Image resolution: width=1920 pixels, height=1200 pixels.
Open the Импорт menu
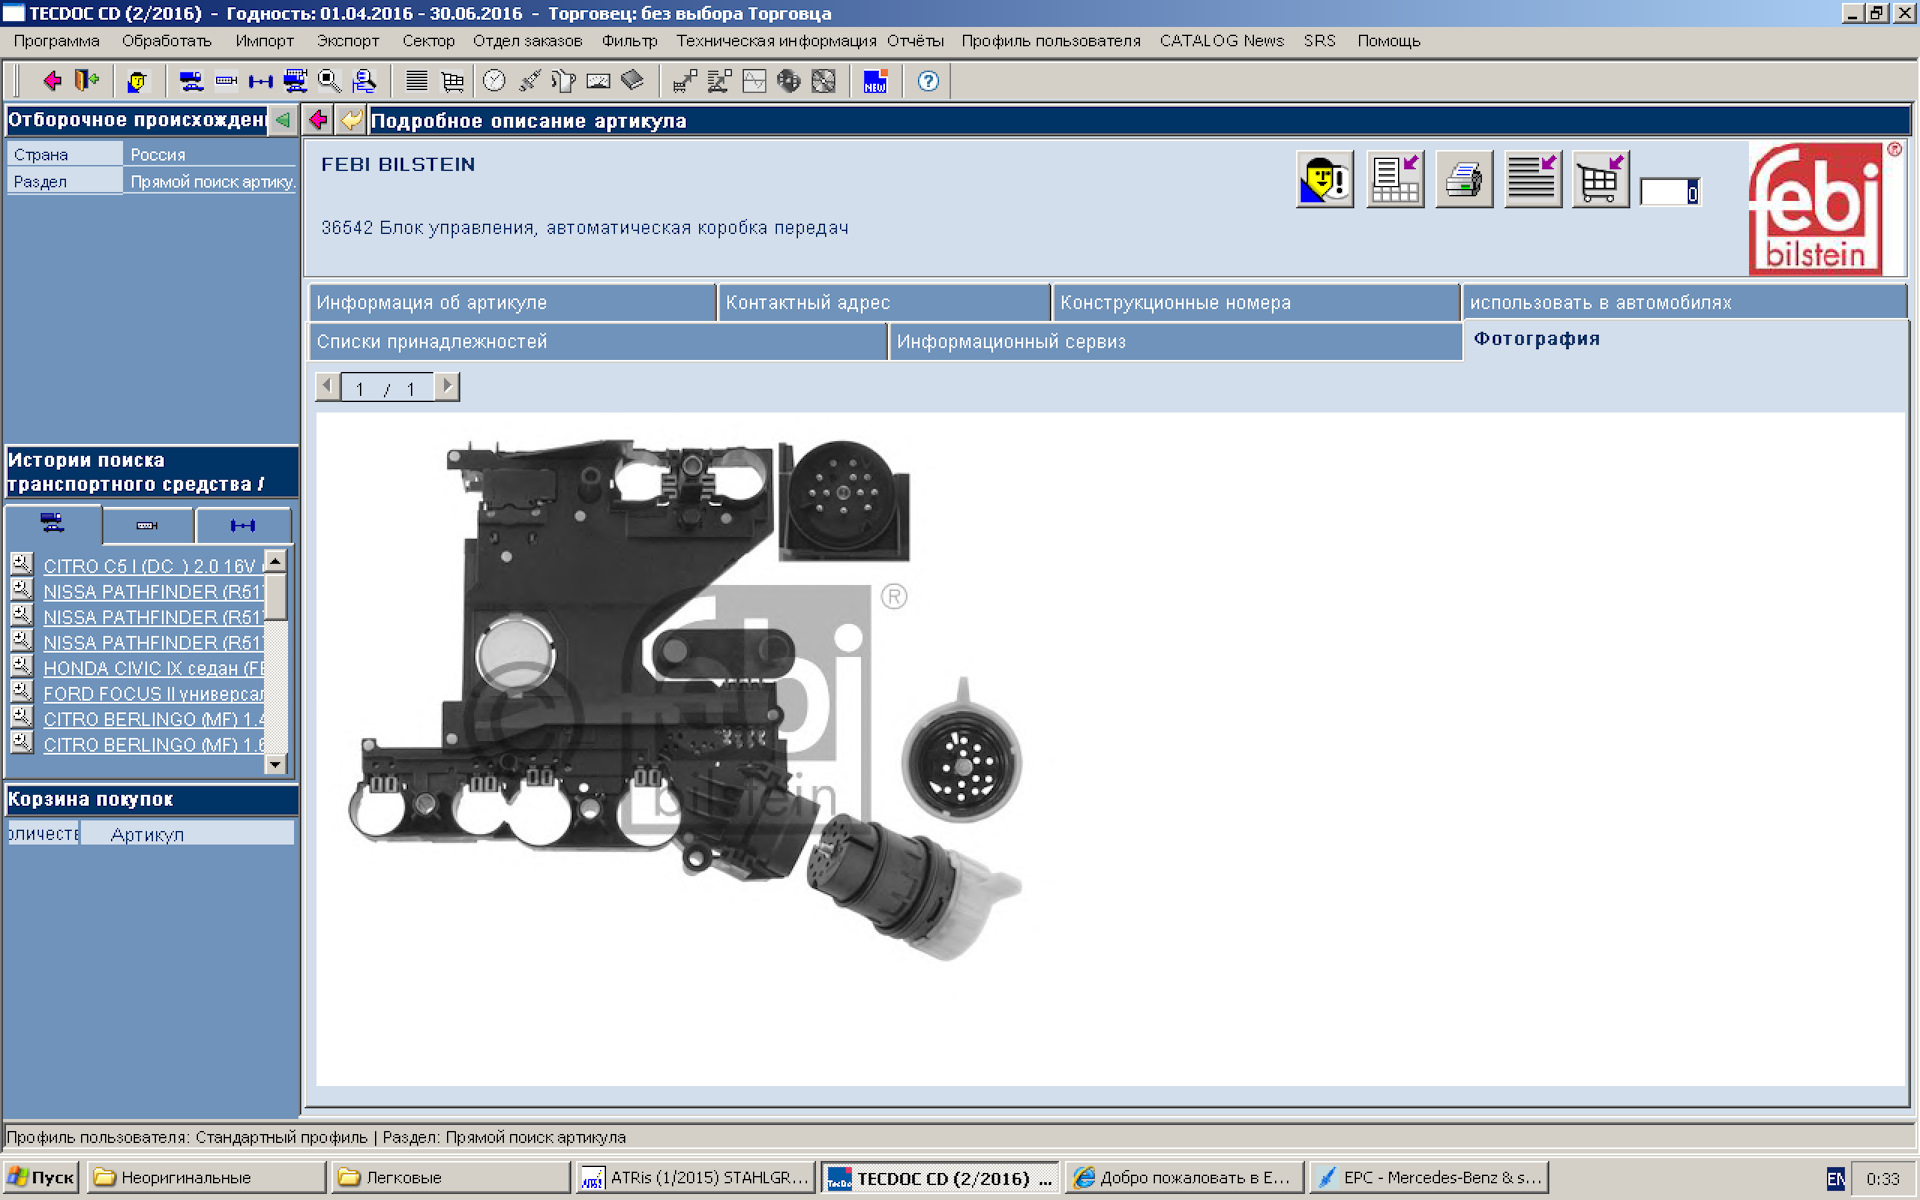click(x=265, y=41)
